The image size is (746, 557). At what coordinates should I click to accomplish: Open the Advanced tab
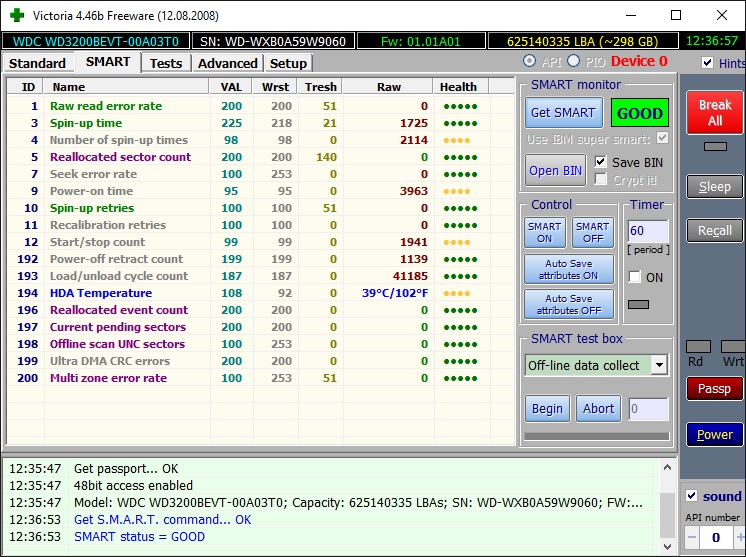[227, 63]
